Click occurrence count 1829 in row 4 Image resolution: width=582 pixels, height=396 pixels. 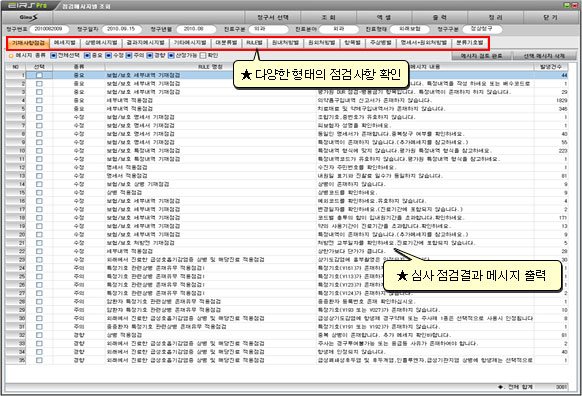point(562,101)
